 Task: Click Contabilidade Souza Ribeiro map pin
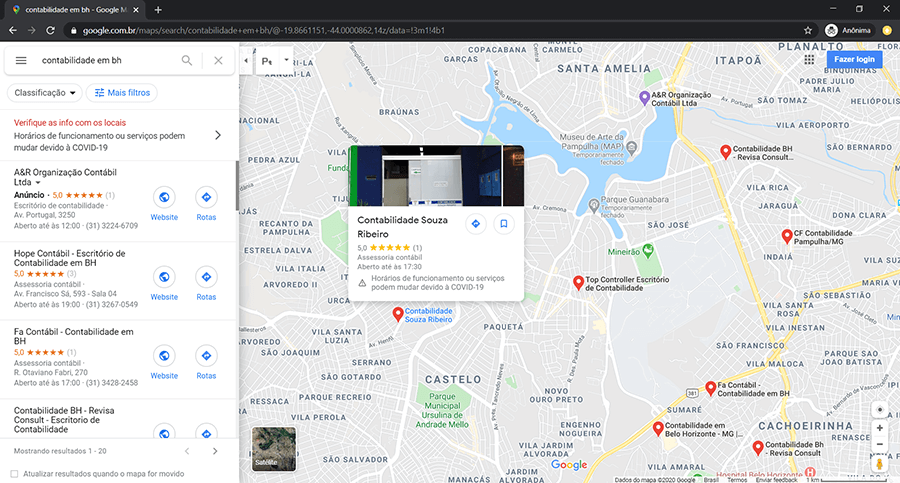[x=397, y=314]
